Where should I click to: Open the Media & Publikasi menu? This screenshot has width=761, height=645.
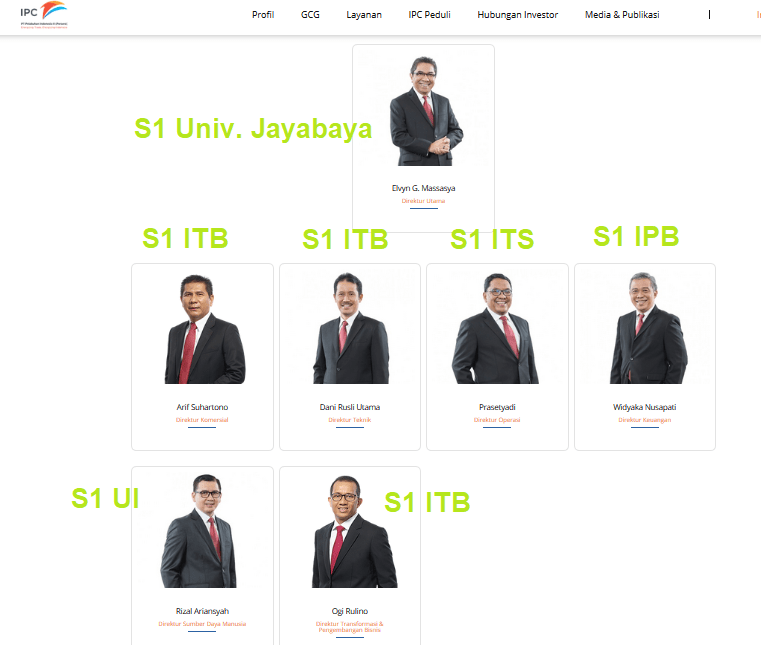click(622, 15)
